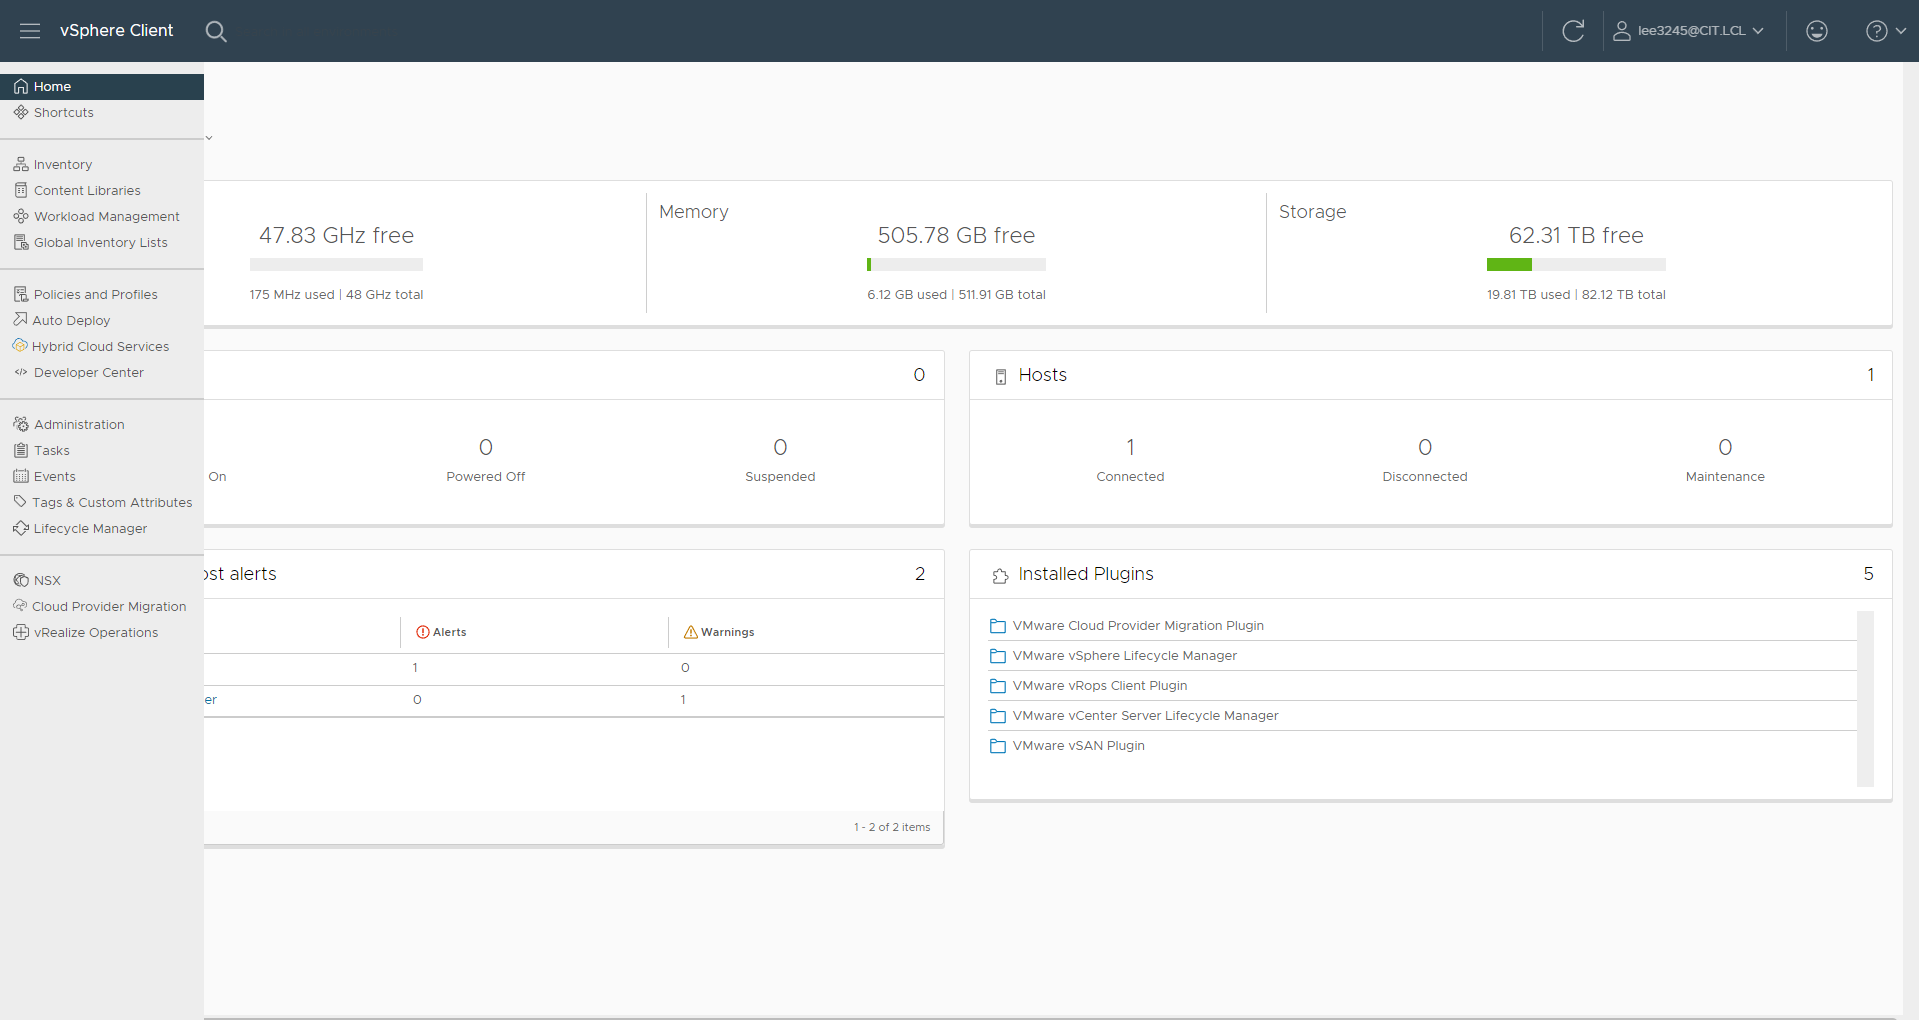1919x1020 pixels.
Task: Click the Suspended VM count
Action: [x=780, y=447]
